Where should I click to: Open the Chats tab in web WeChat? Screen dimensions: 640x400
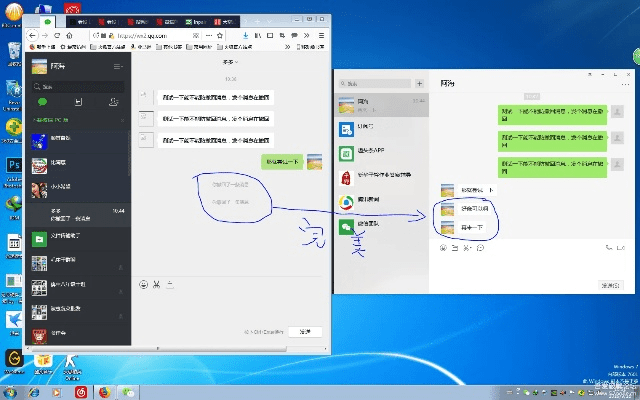43,102
